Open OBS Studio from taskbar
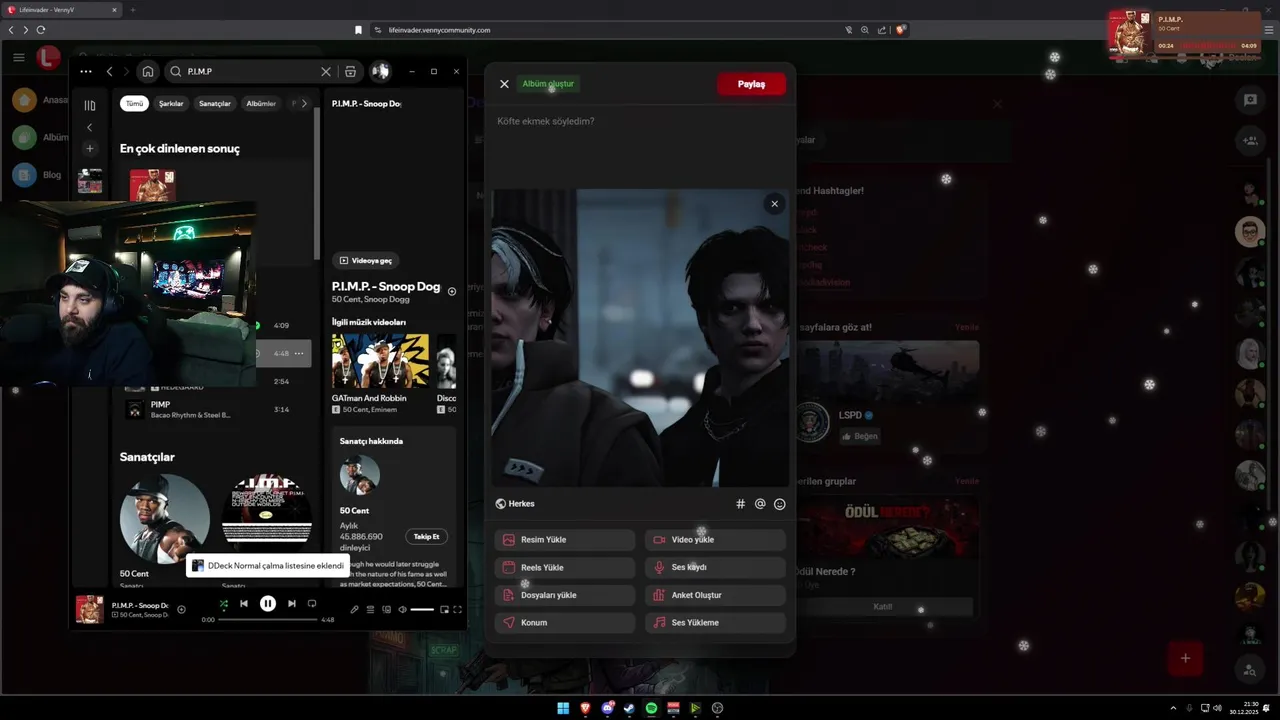 pos(717,708)
